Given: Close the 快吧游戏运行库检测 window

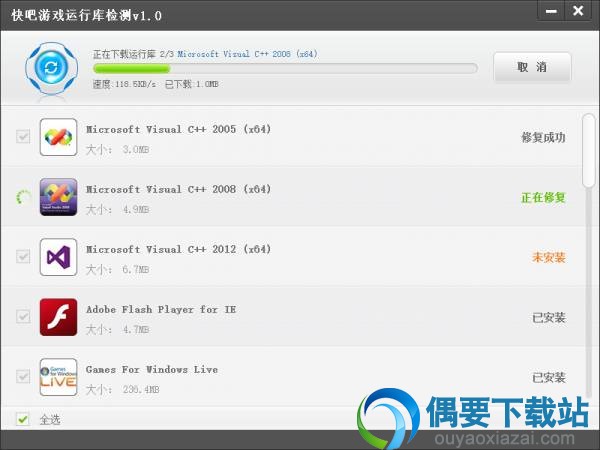Looking at the screenshot, I should 578,11.
